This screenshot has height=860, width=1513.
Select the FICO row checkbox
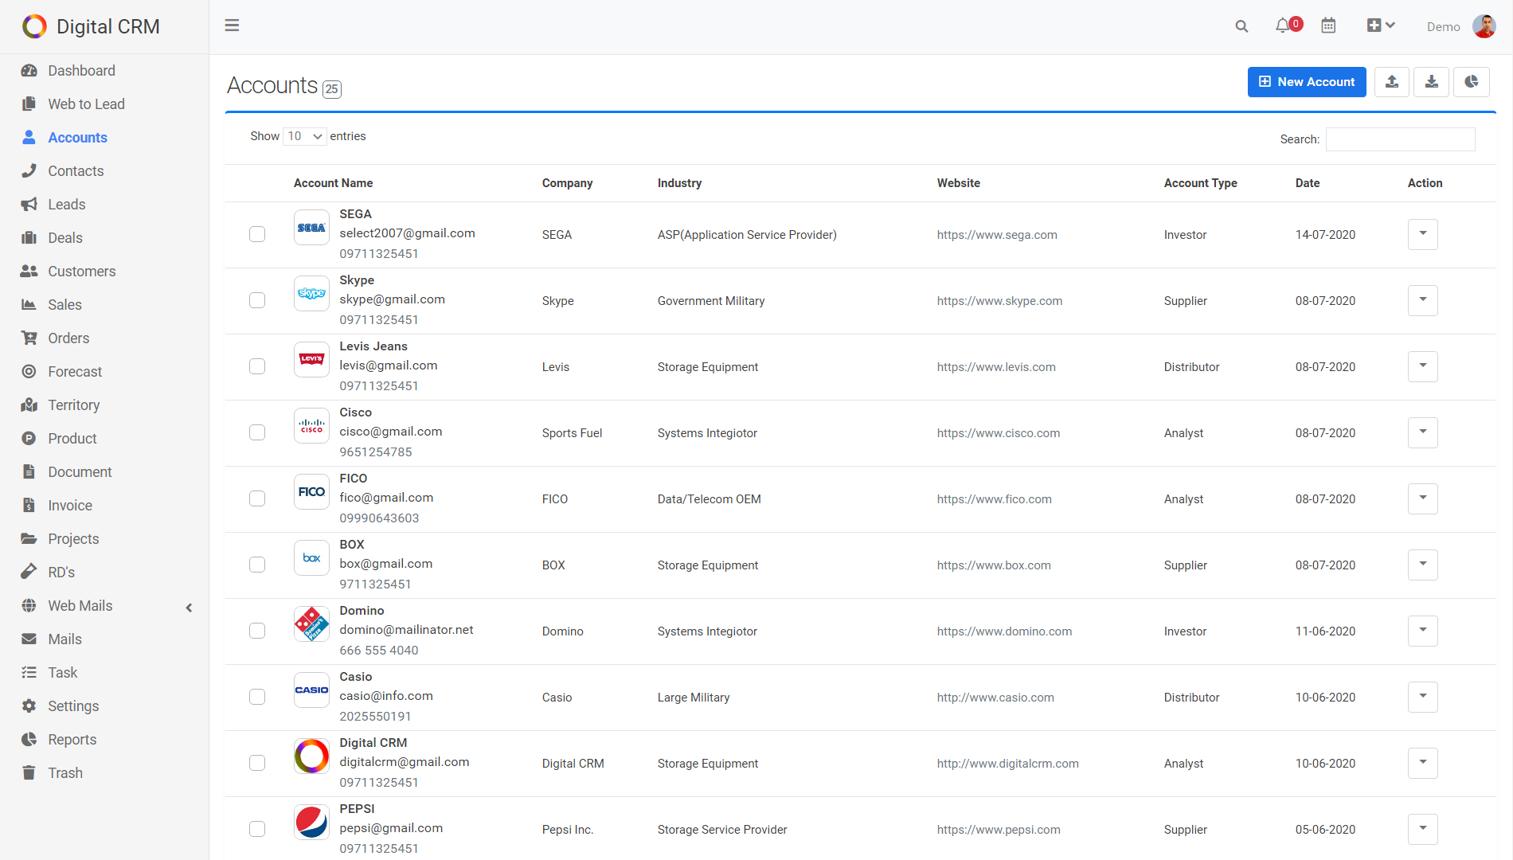[257, 498]
